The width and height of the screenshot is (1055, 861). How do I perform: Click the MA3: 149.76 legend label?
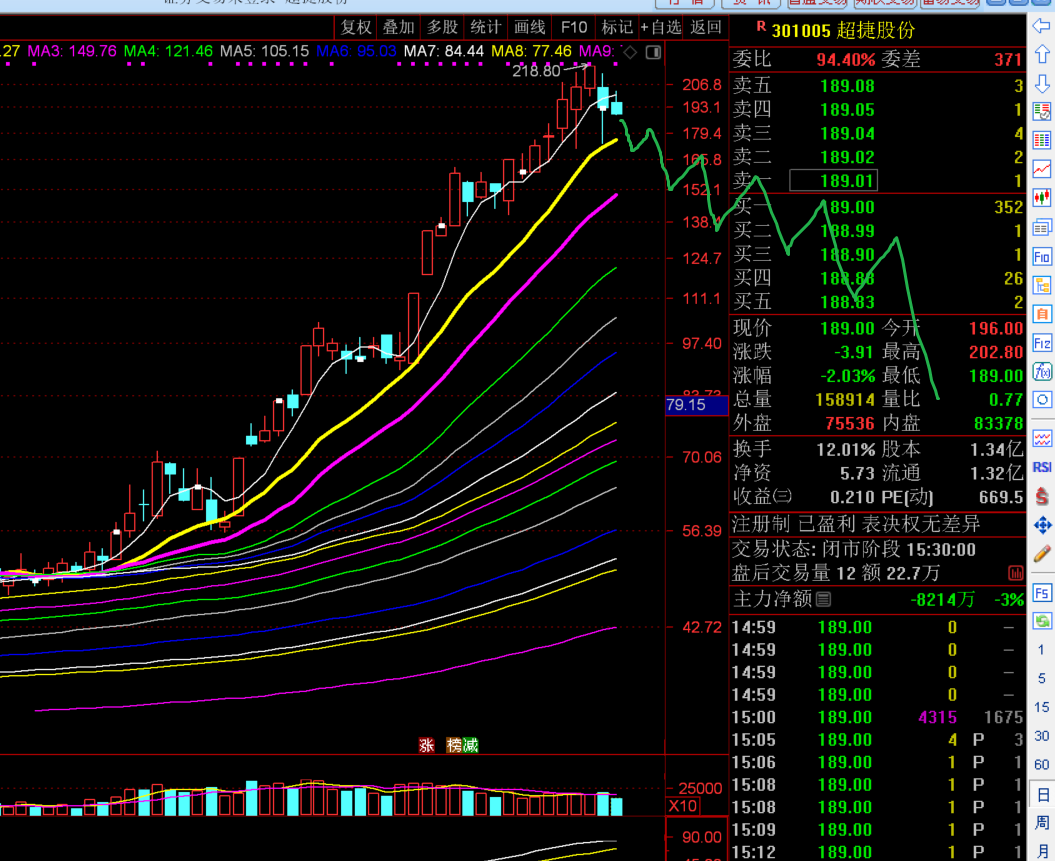72,51
